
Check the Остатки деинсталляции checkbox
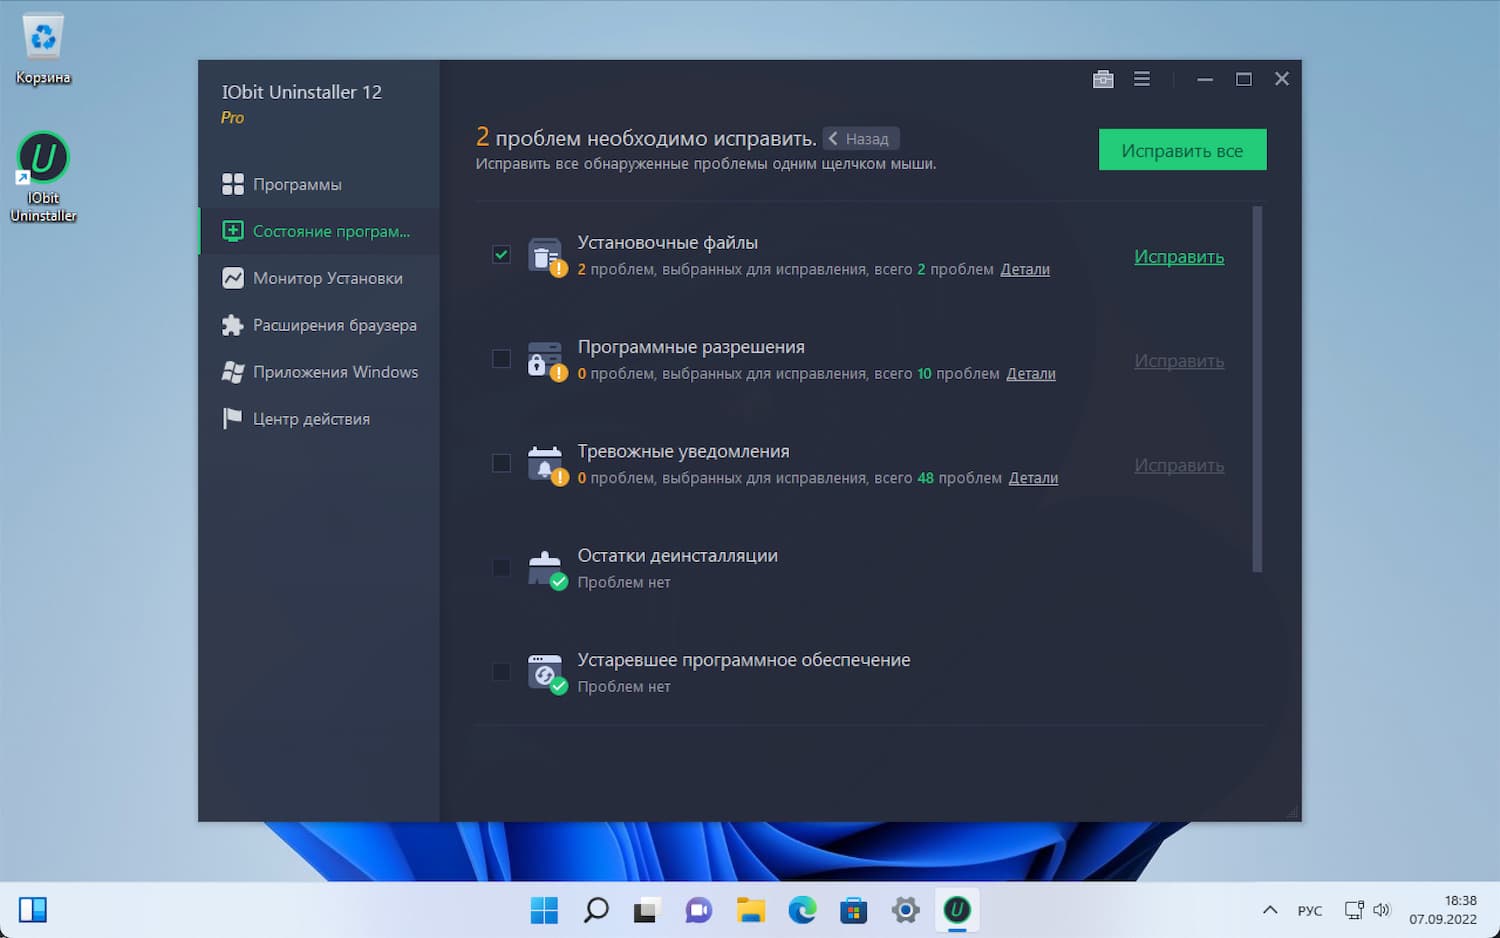click(501, 568)
